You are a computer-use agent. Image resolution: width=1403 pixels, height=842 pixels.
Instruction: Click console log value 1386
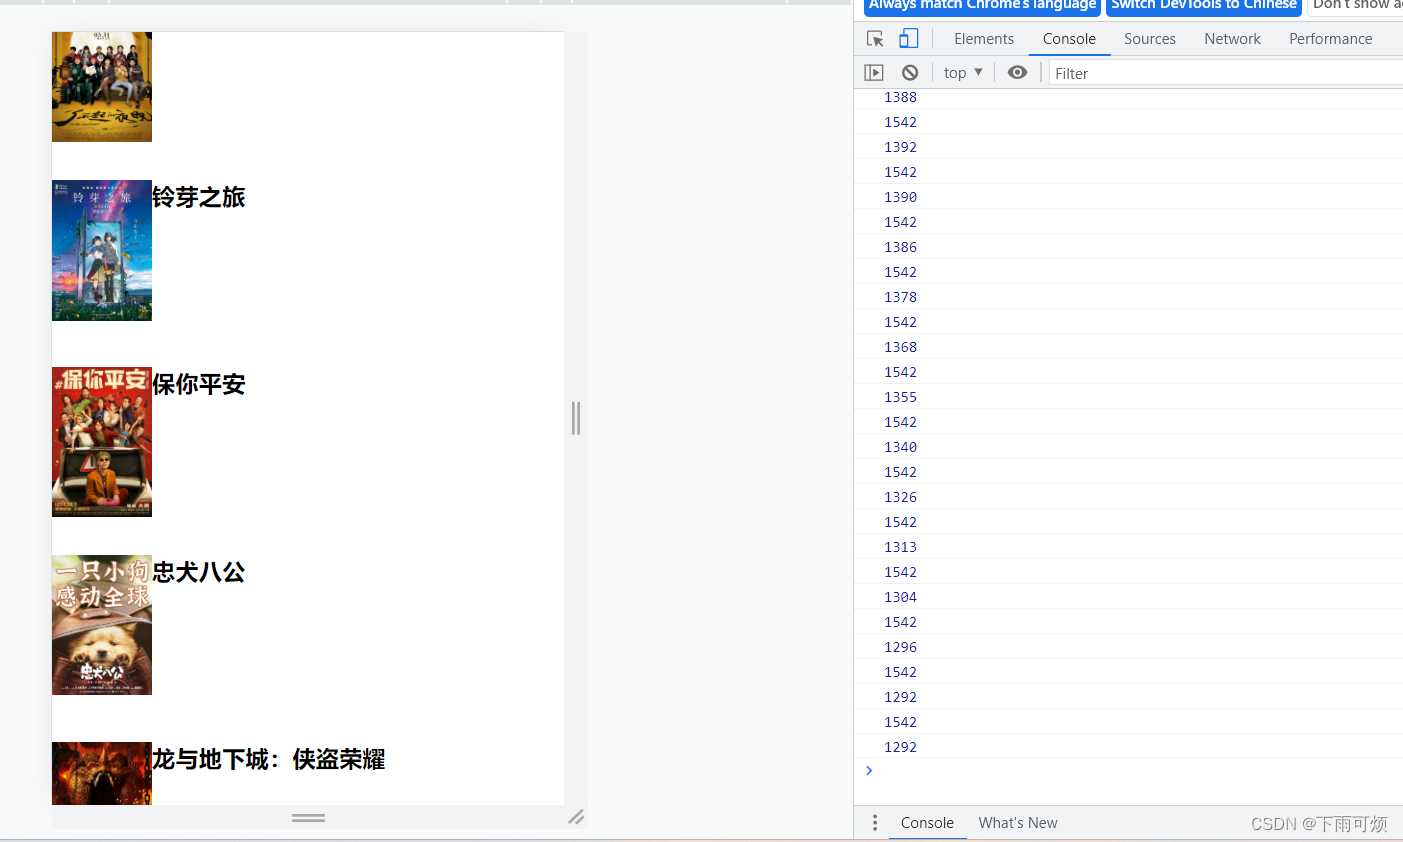[900, 247]
